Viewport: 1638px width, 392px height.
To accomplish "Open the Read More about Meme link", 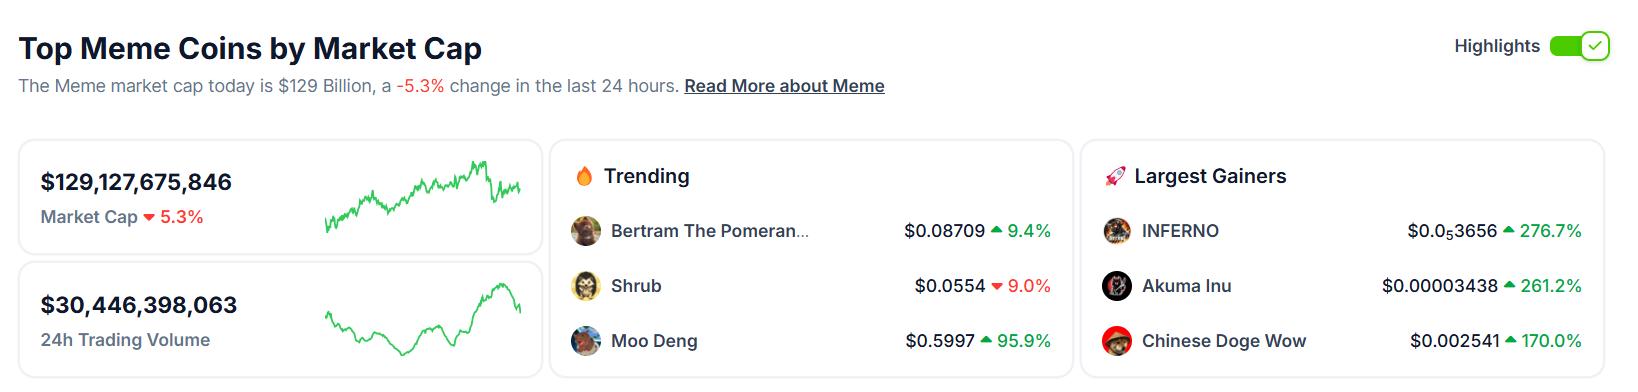I will point(784,86).
